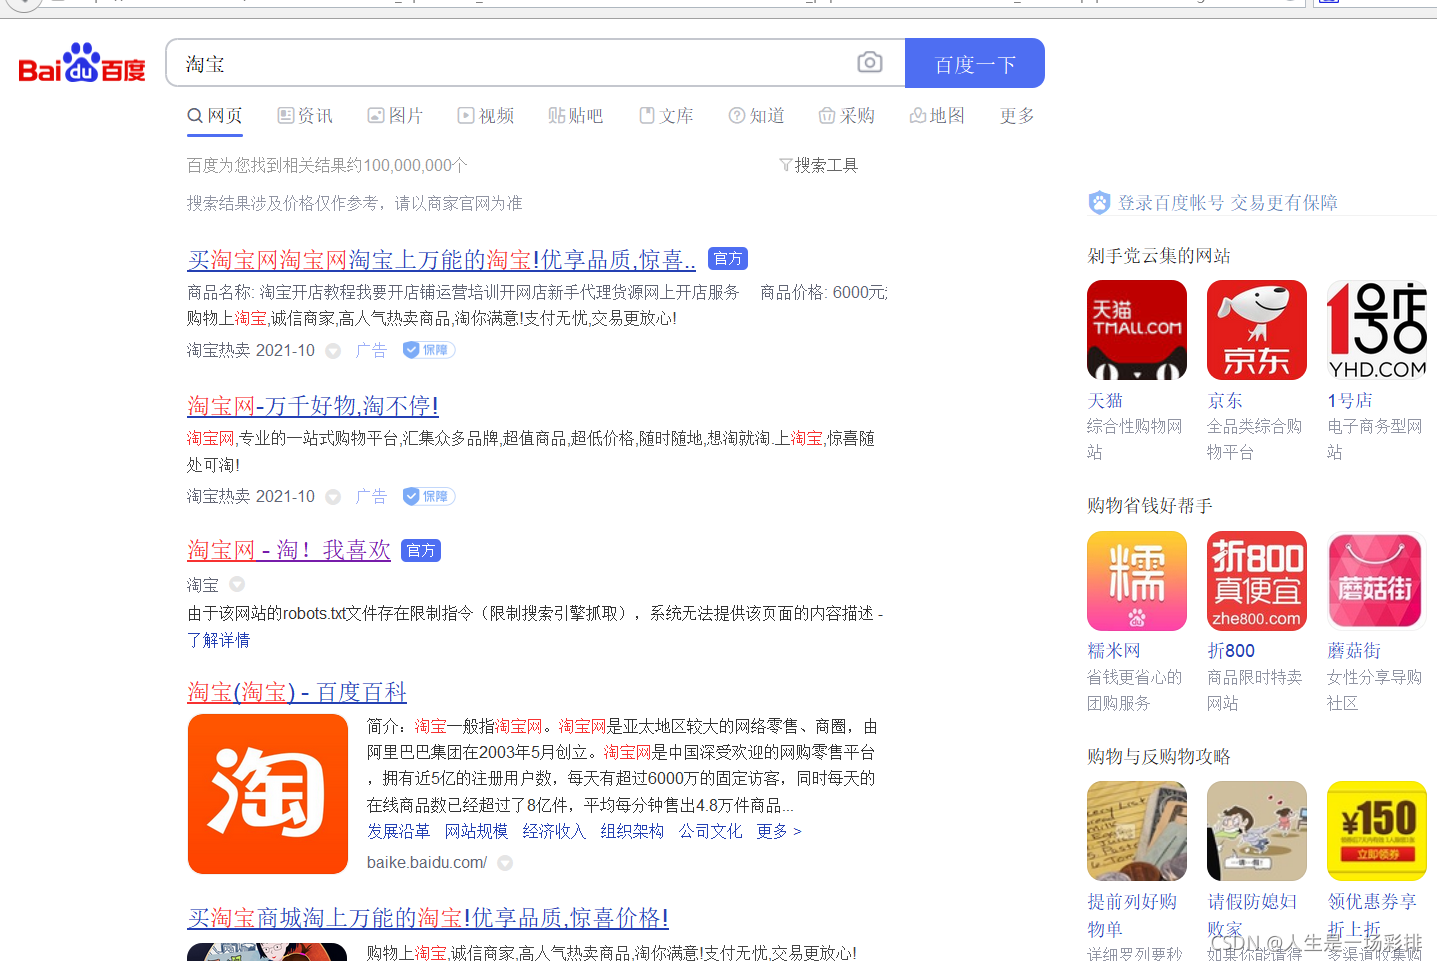
Task: Click the 百度一下 search button
Action: pos(974,62)
